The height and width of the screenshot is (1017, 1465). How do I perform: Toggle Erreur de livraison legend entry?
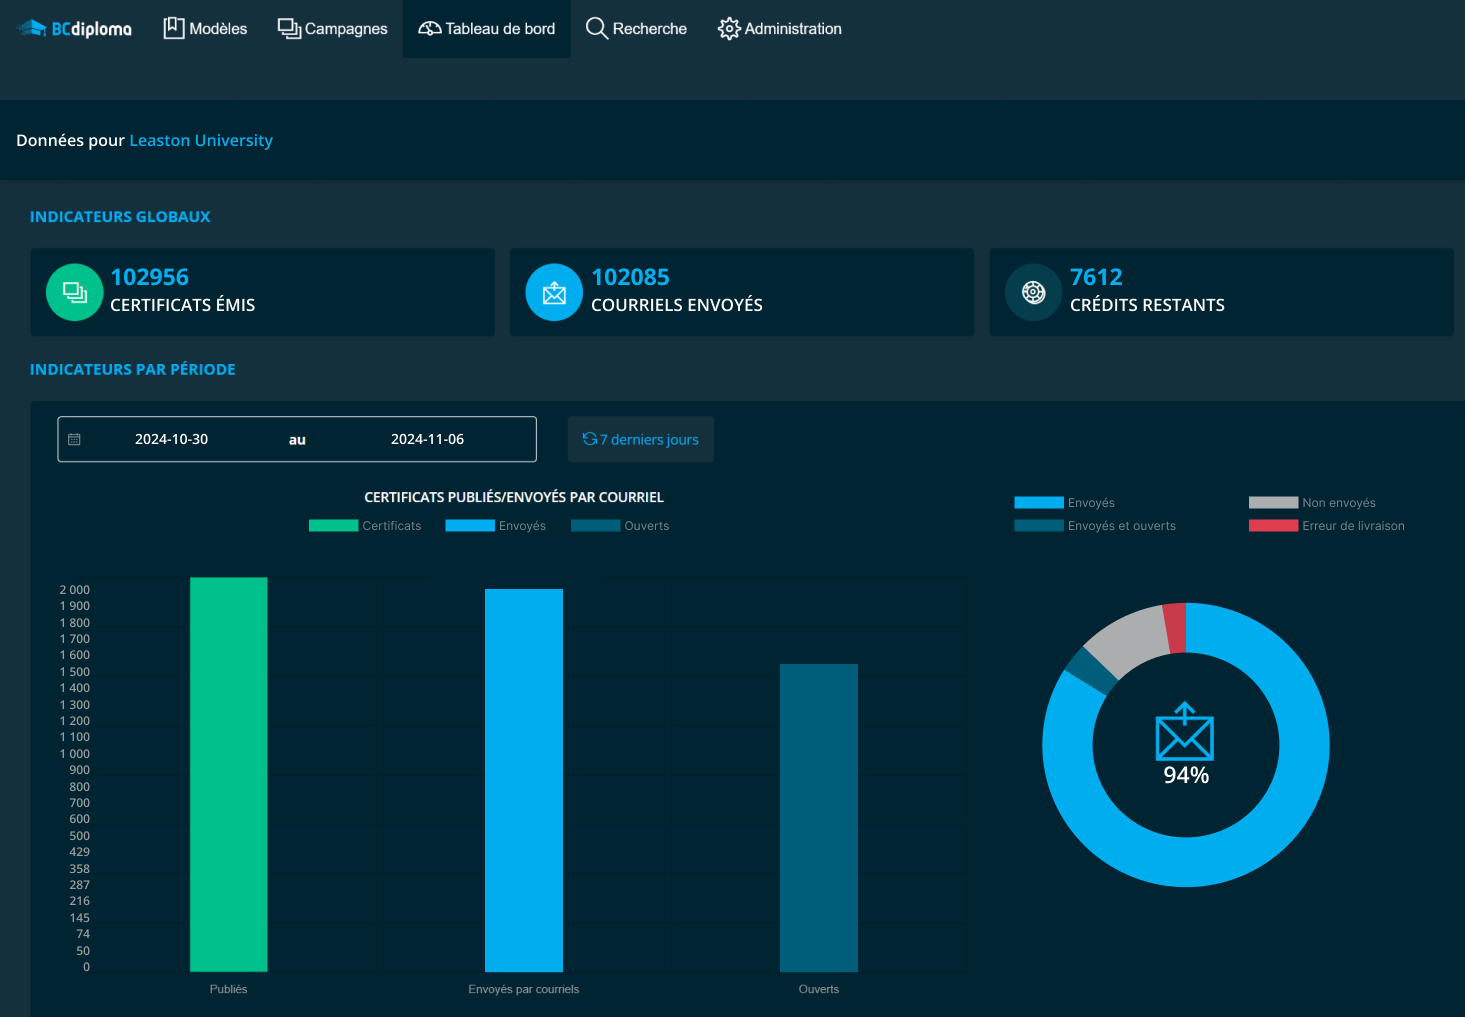[1326, 526]
